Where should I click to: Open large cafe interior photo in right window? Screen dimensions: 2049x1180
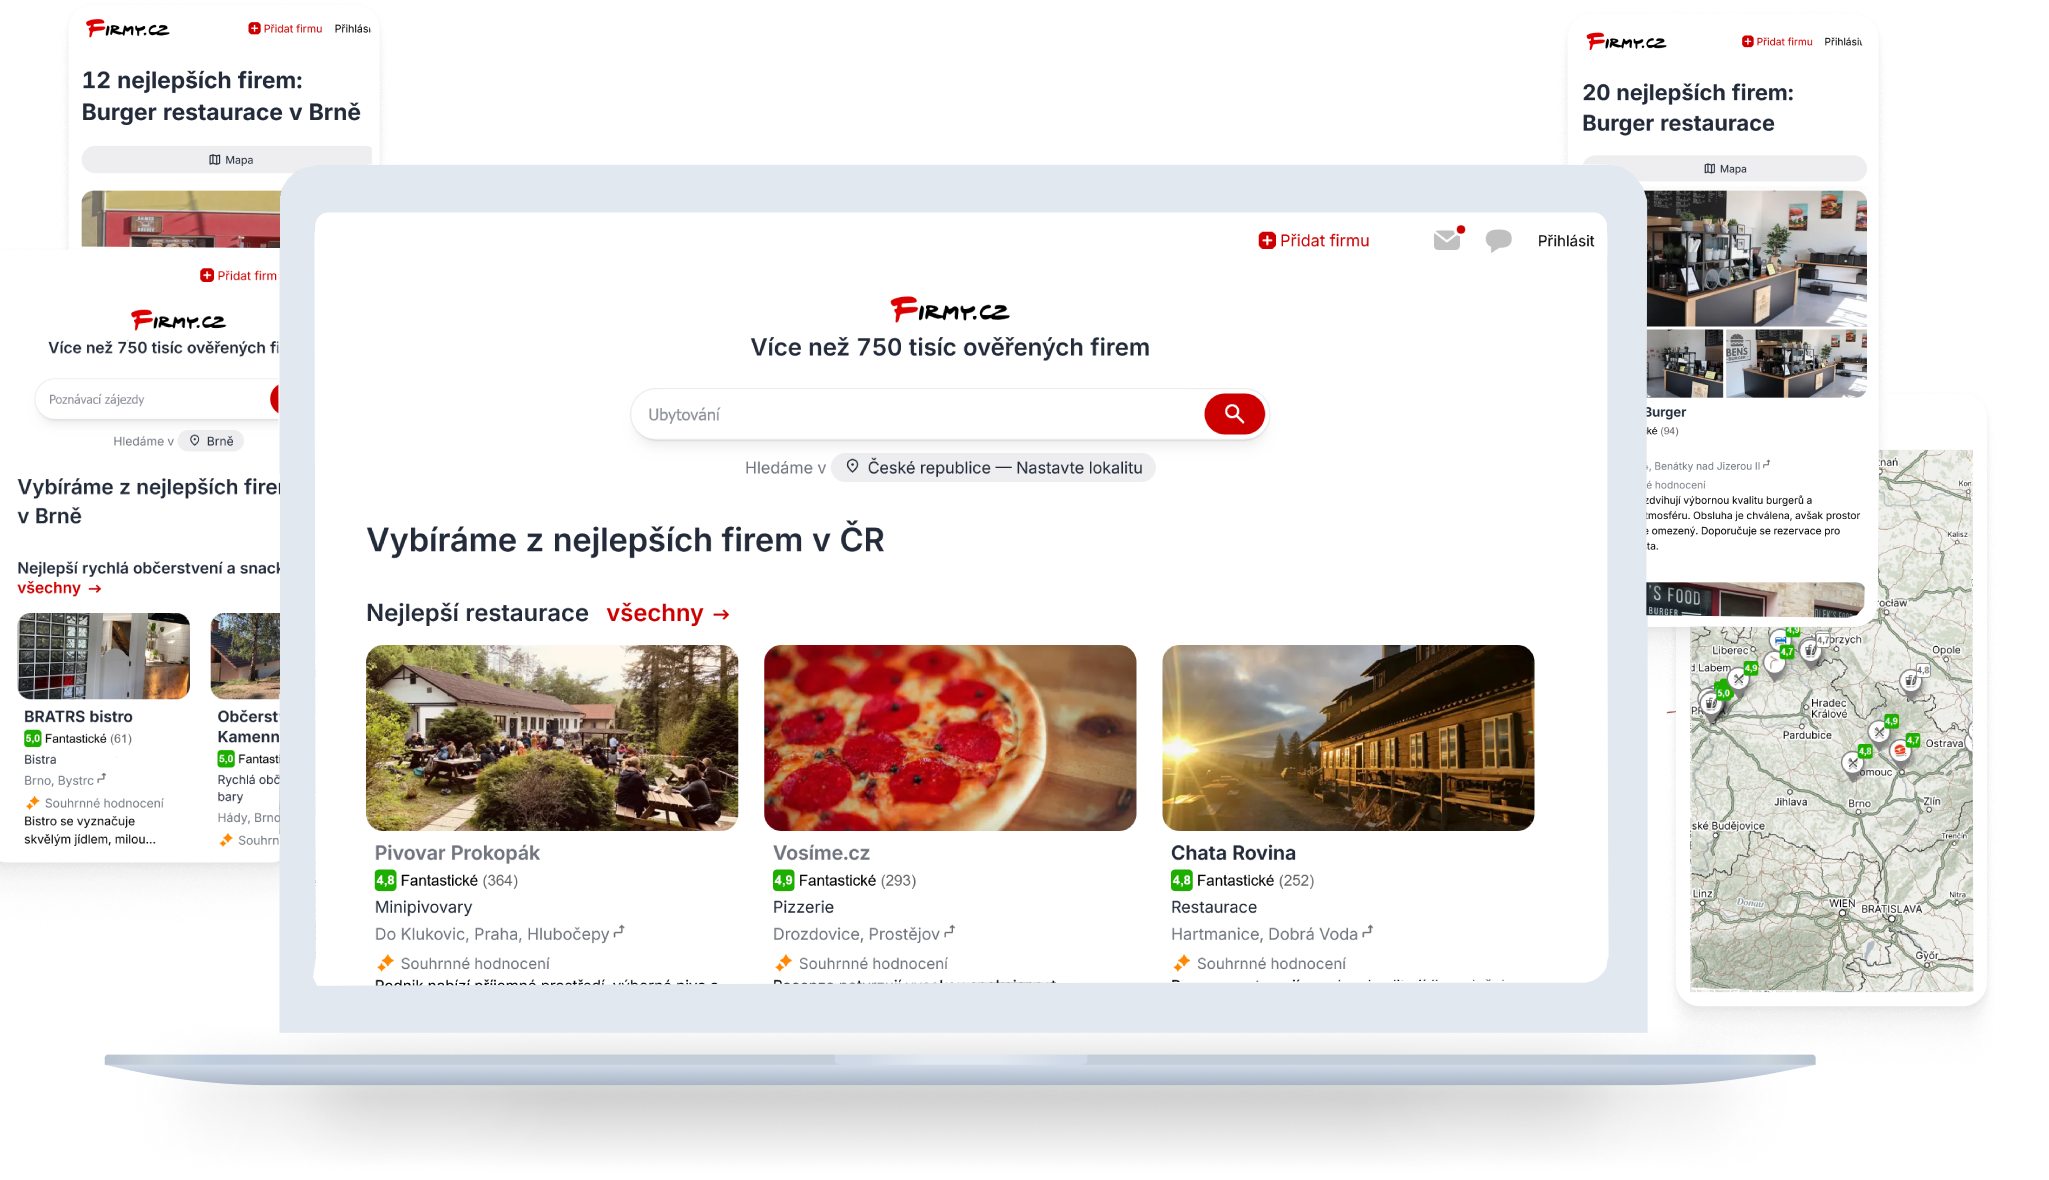pyautogui.click(x=1756, y=259)
